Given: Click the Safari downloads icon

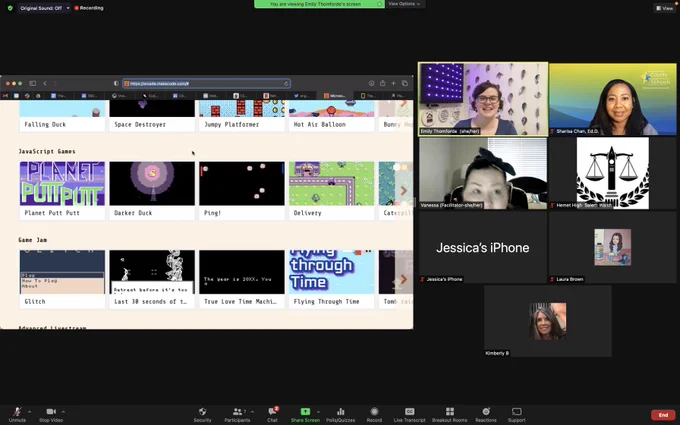Looking at the screenshot, I should [x=372, y=83].
